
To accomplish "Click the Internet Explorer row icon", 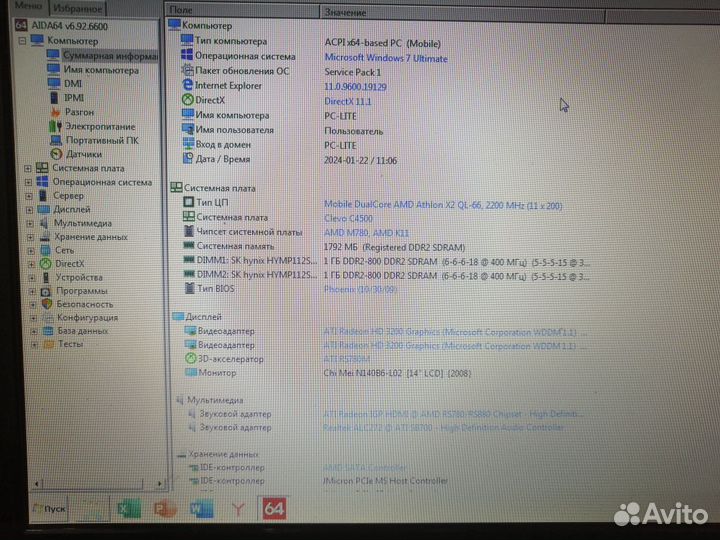I will click(x=187, y=84).
